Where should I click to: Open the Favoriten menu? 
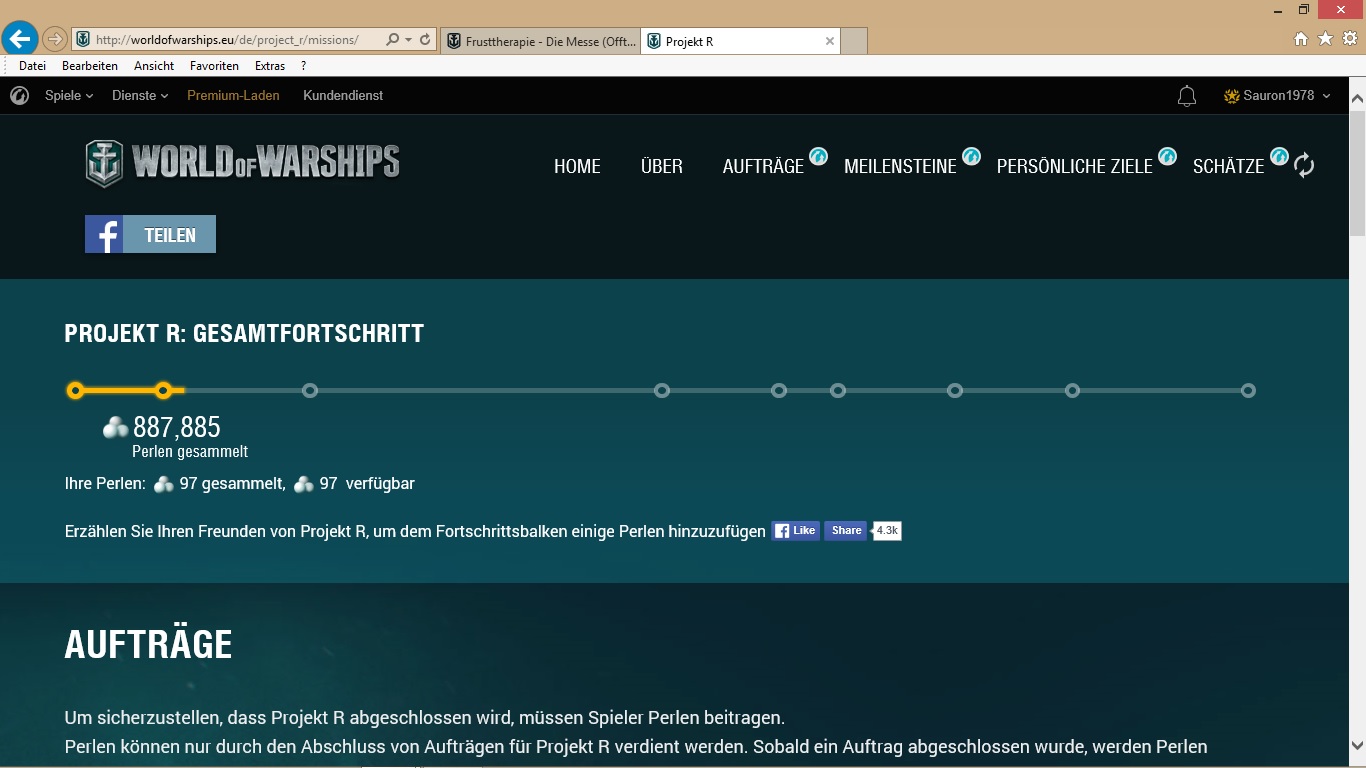point(214,66)
